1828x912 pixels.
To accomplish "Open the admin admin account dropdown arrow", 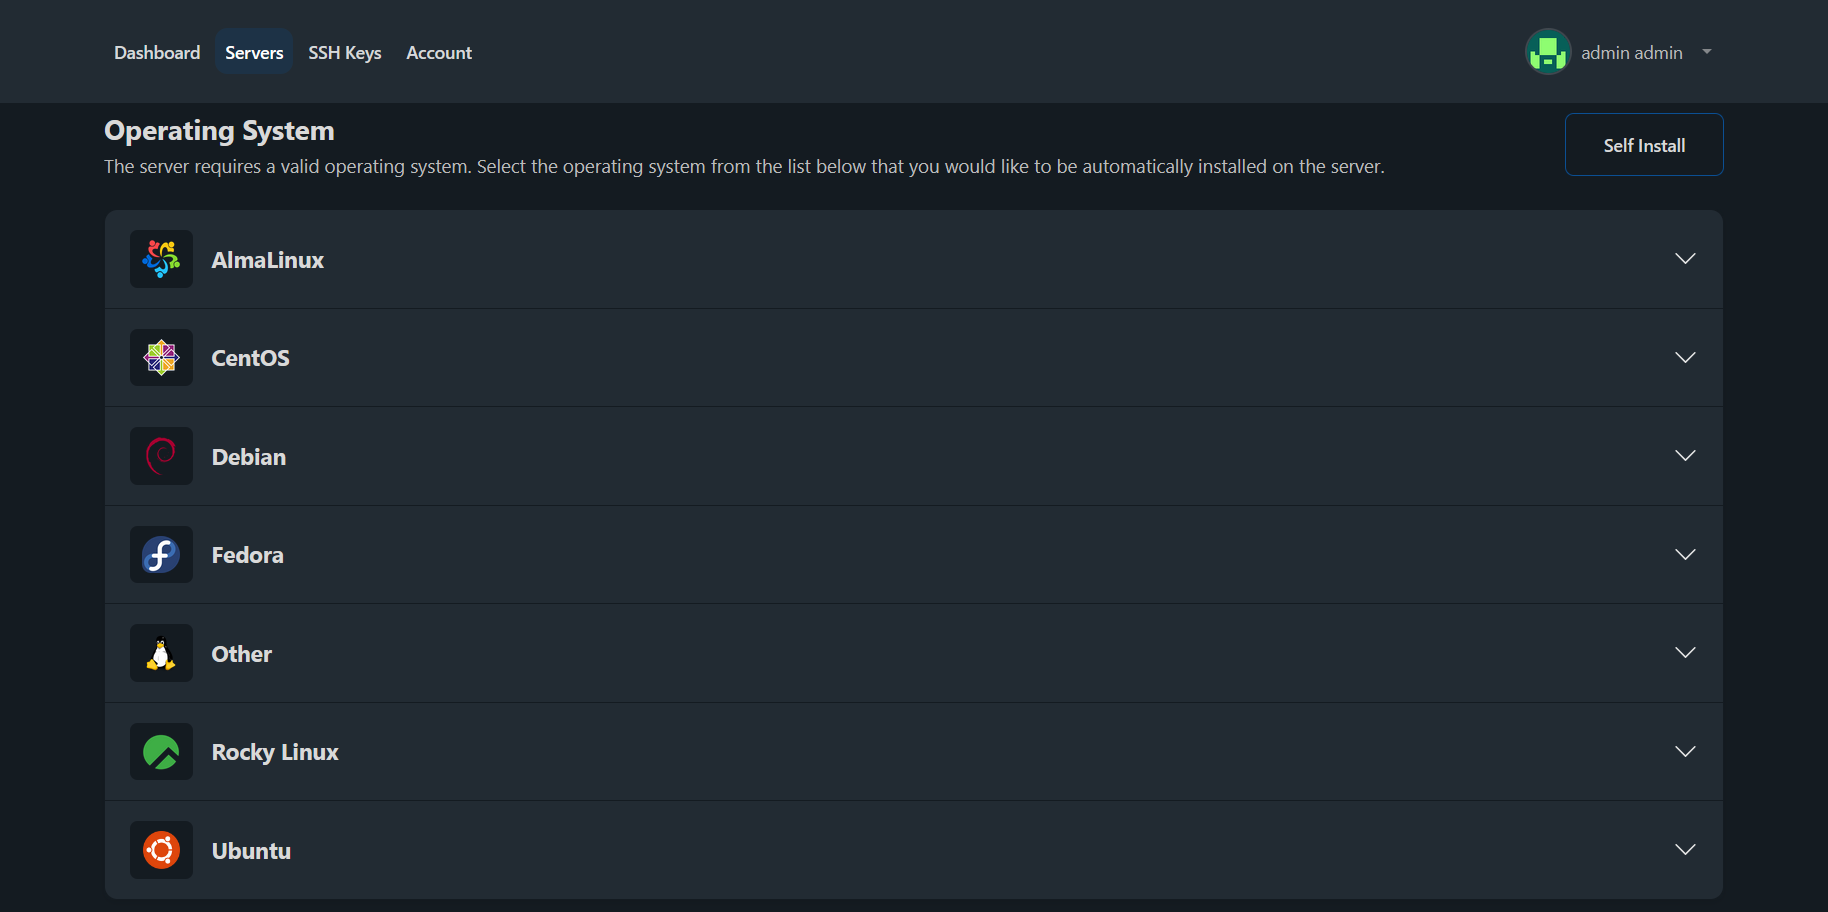I will pos(1707,52).
